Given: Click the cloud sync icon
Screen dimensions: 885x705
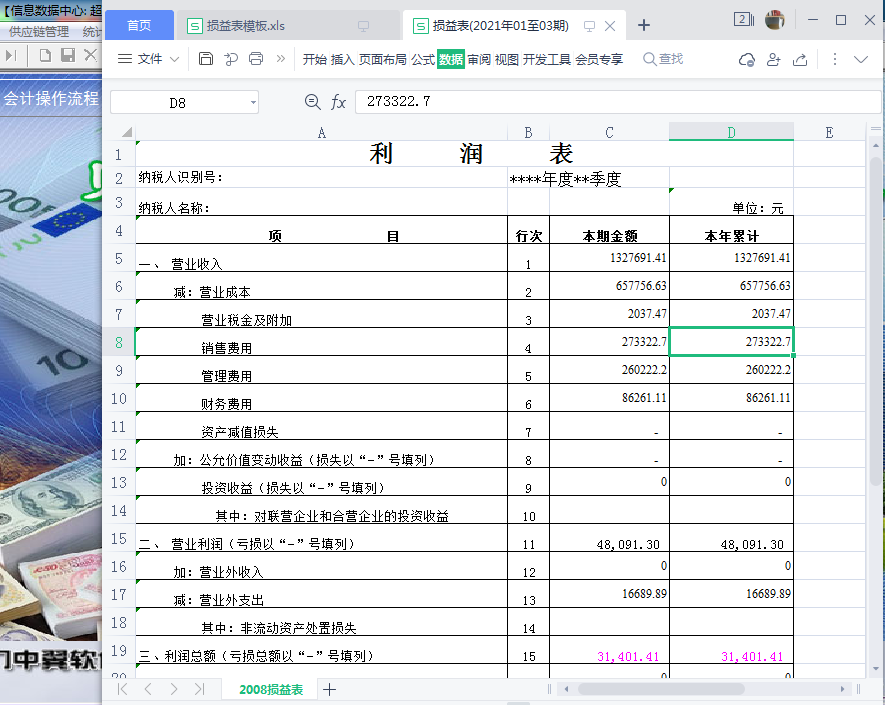Looking at the screenshot, I should 747,59.
